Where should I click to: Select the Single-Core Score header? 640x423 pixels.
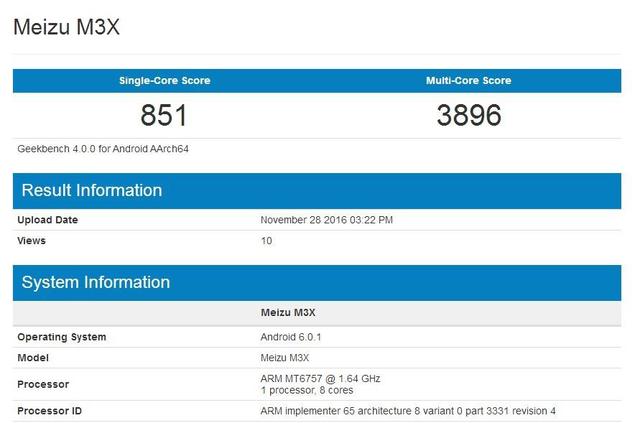[164, 80]
